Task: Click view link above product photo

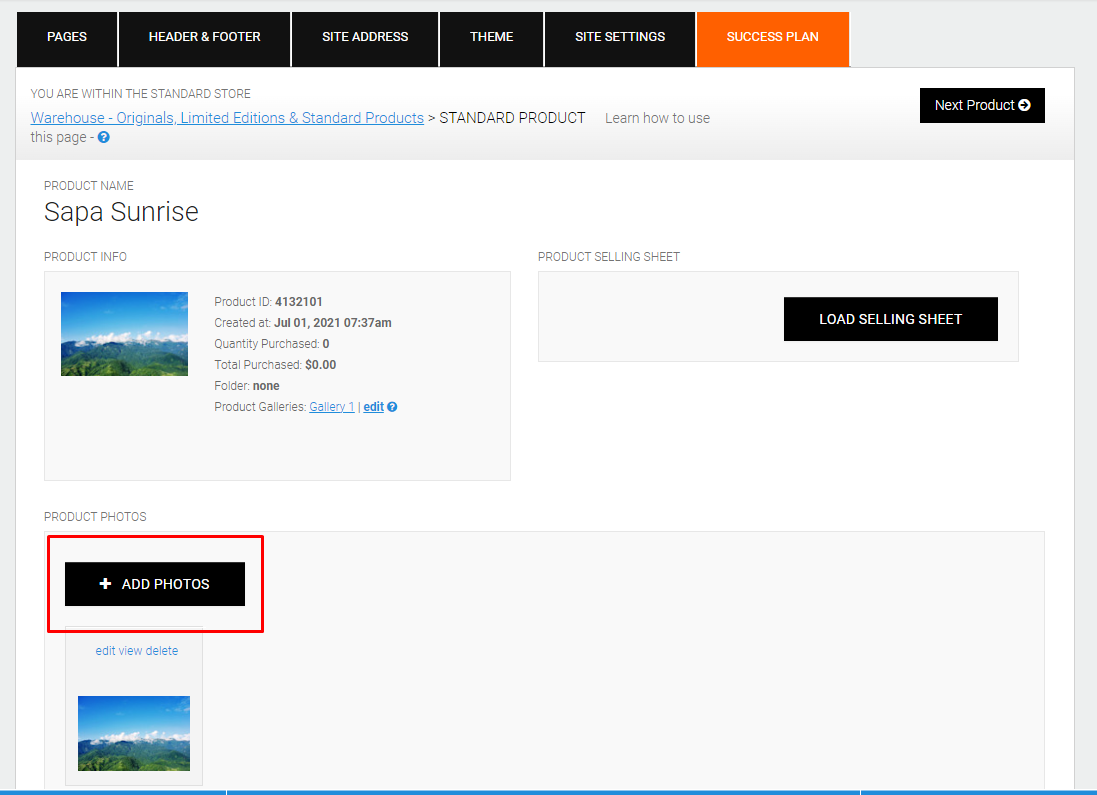Action: (x=130, y=651)
